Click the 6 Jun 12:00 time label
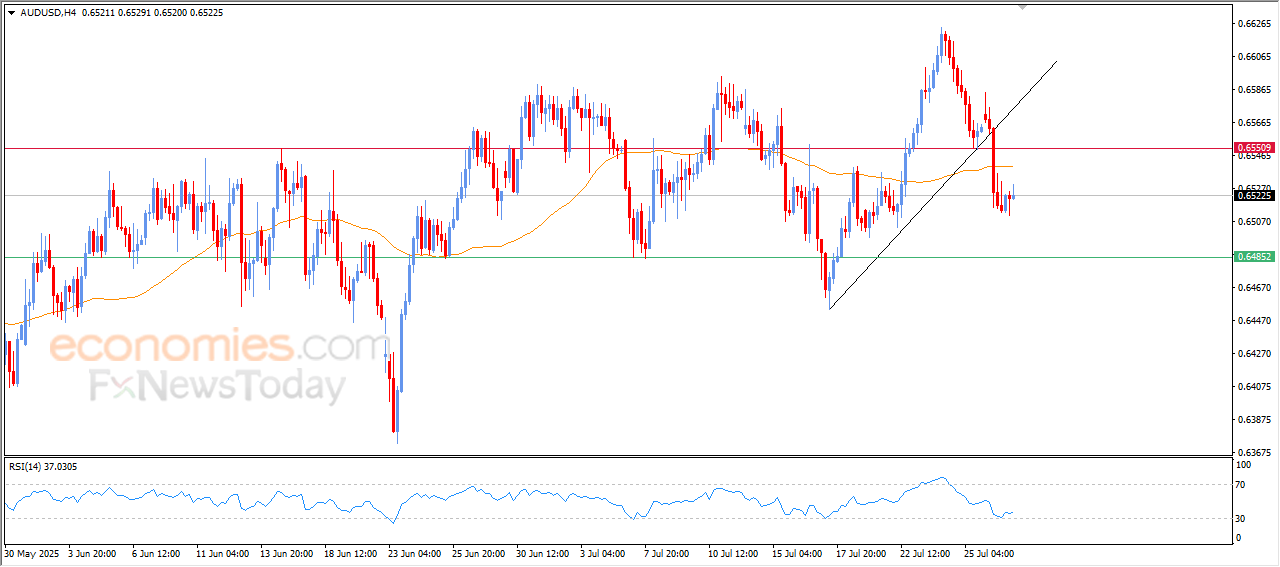Viewport: 1280px width, 567px height. tap(157, 552)
